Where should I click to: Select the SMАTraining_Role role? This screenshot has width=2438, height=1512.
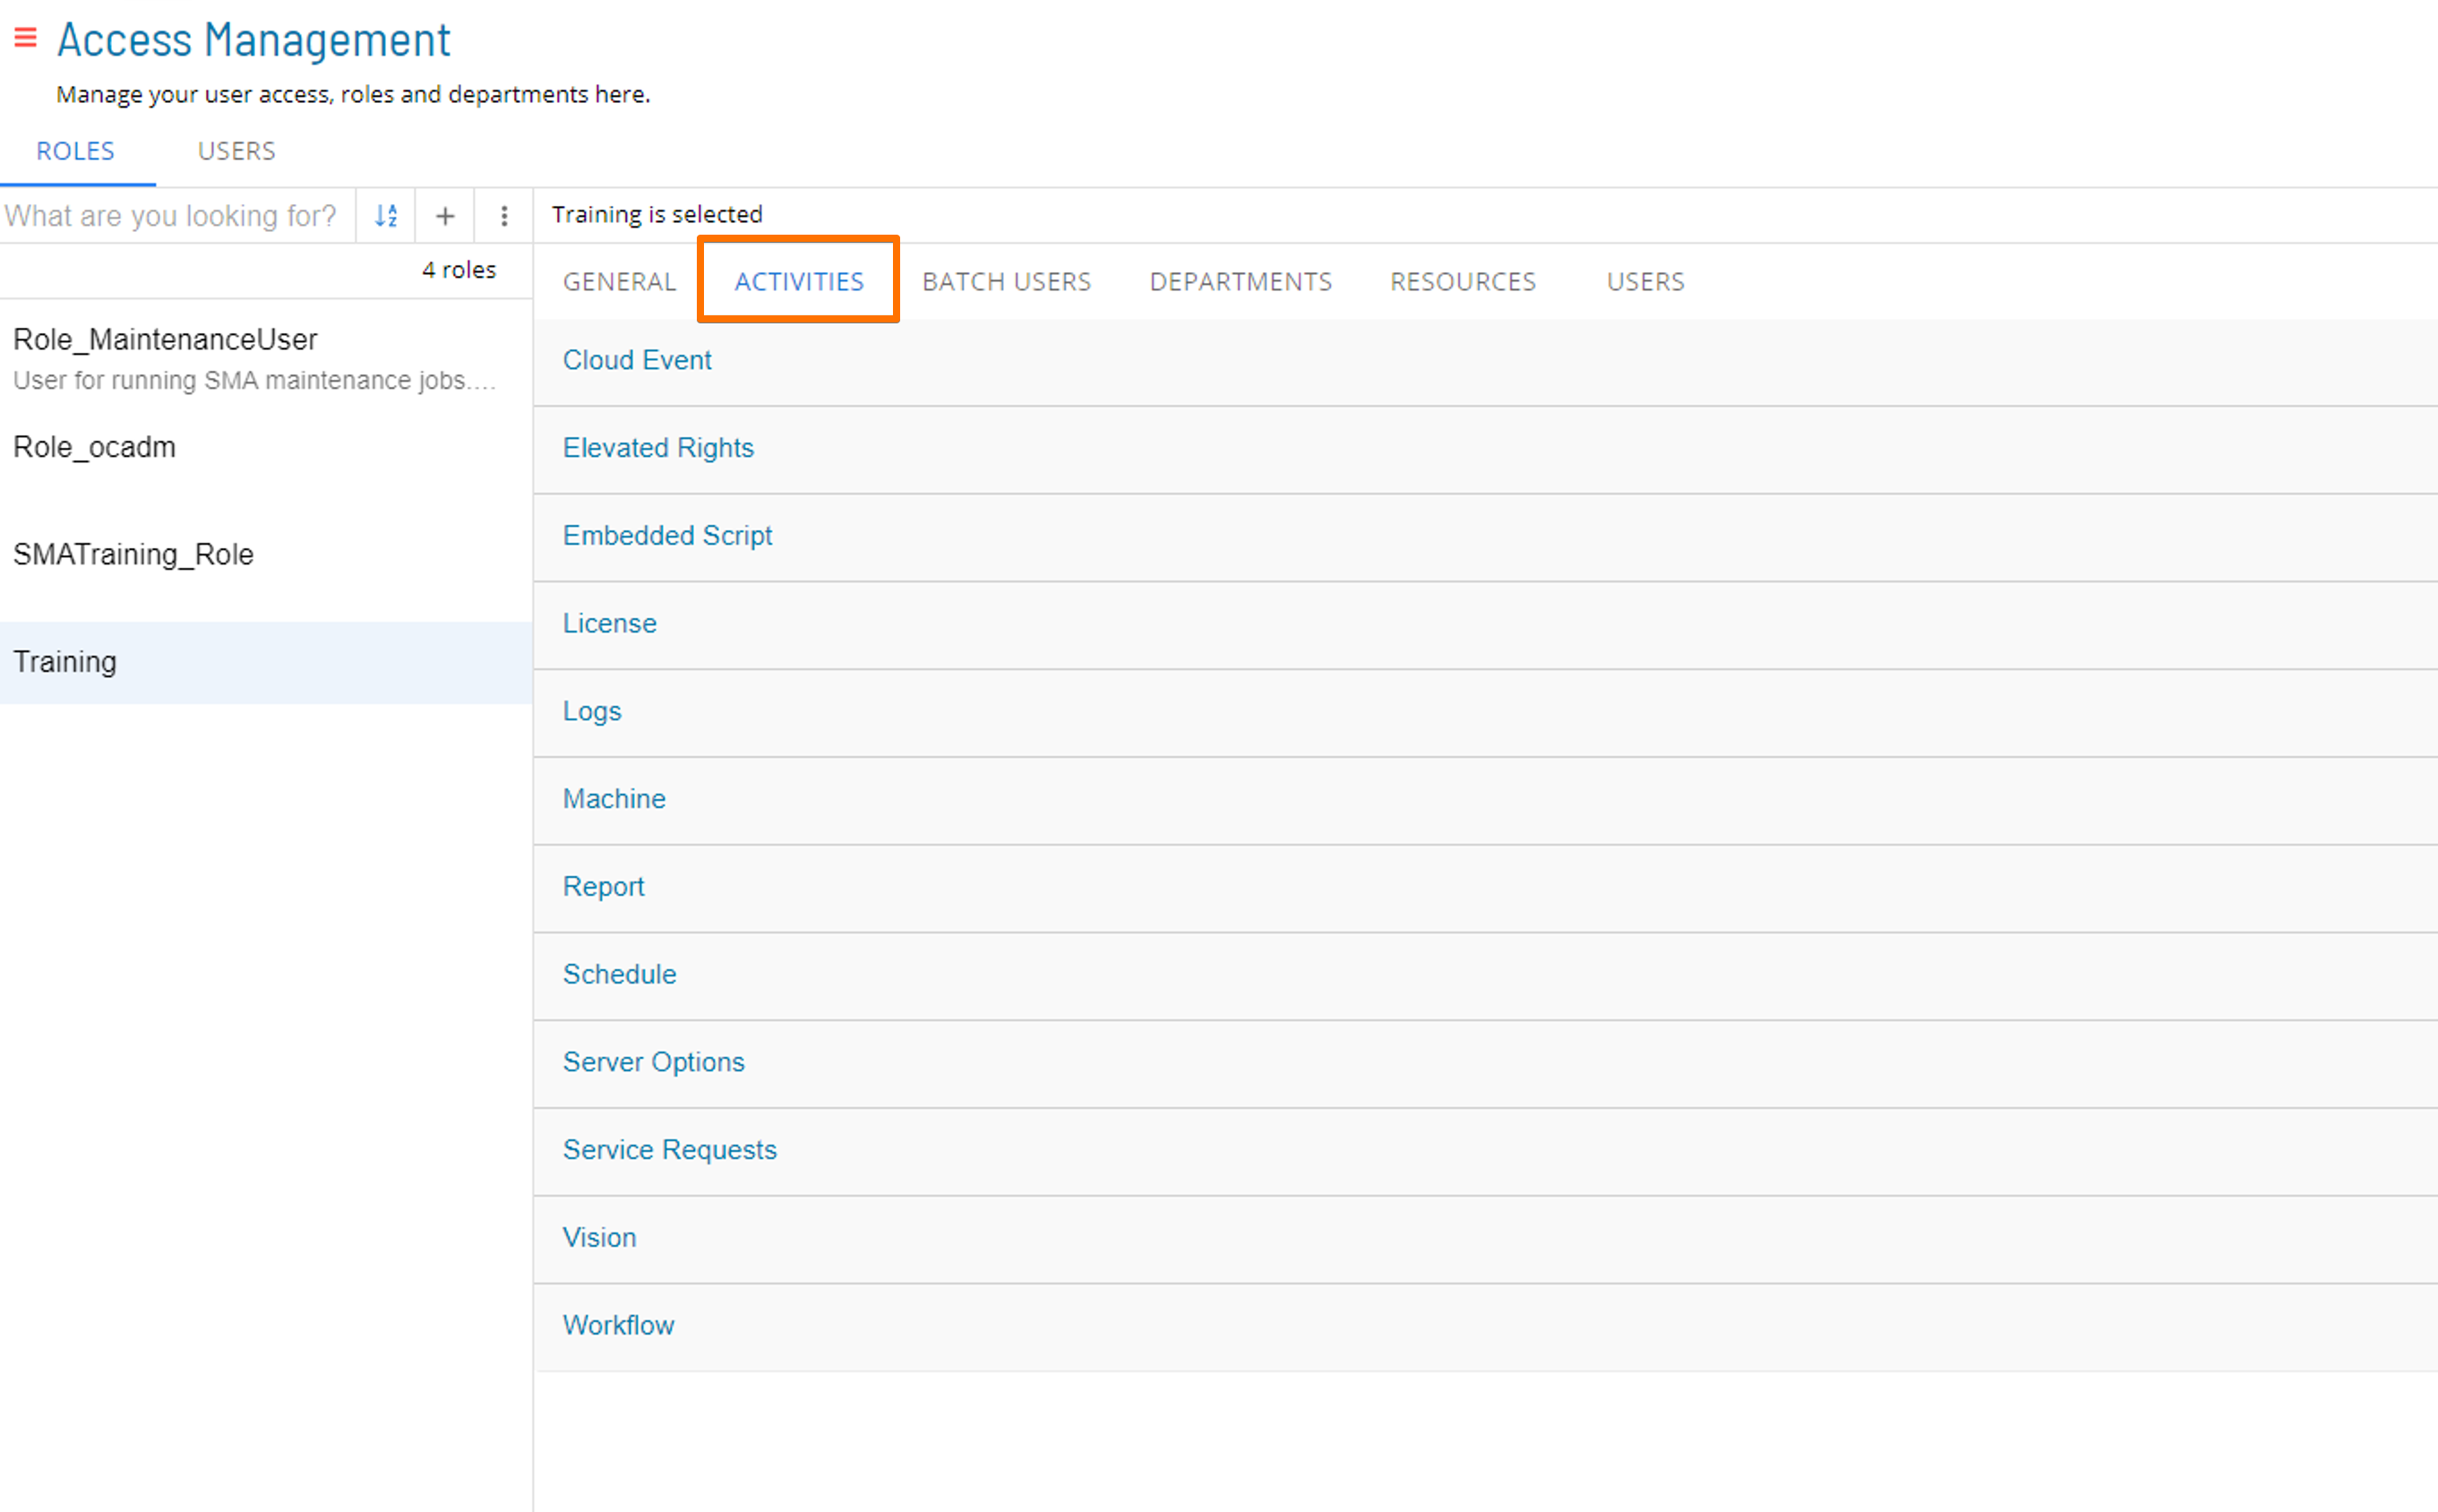pos(136,554)
